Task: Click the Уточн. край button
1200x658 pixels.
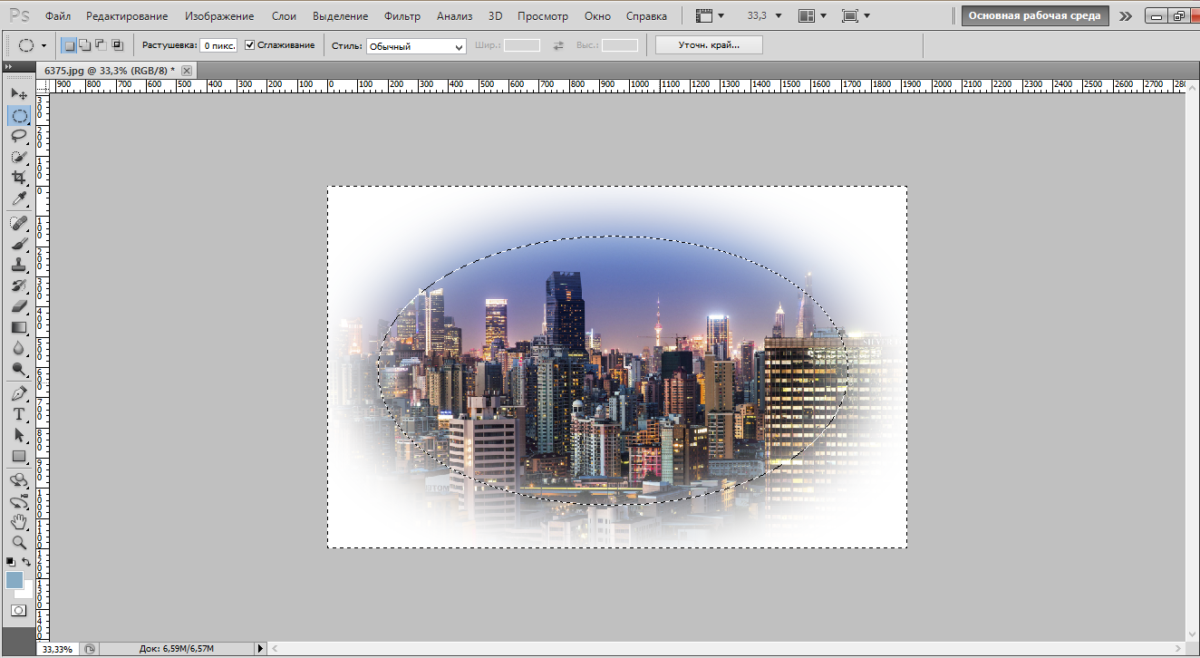Action: 710,45
